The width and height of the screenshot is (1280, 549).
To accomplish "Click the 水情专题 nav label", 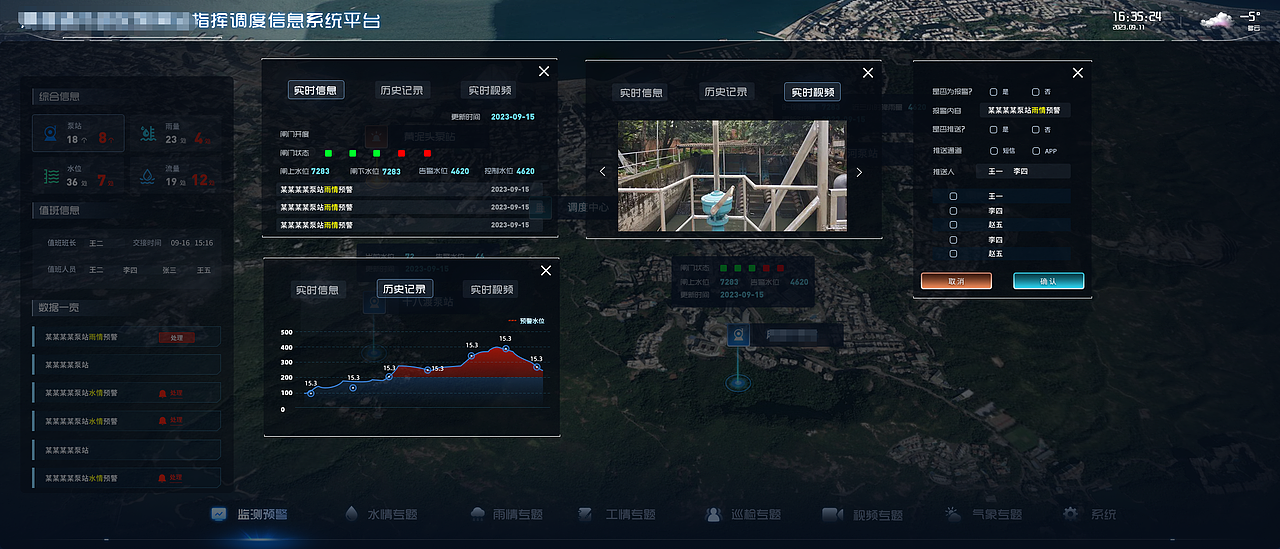I will (393, 515).
